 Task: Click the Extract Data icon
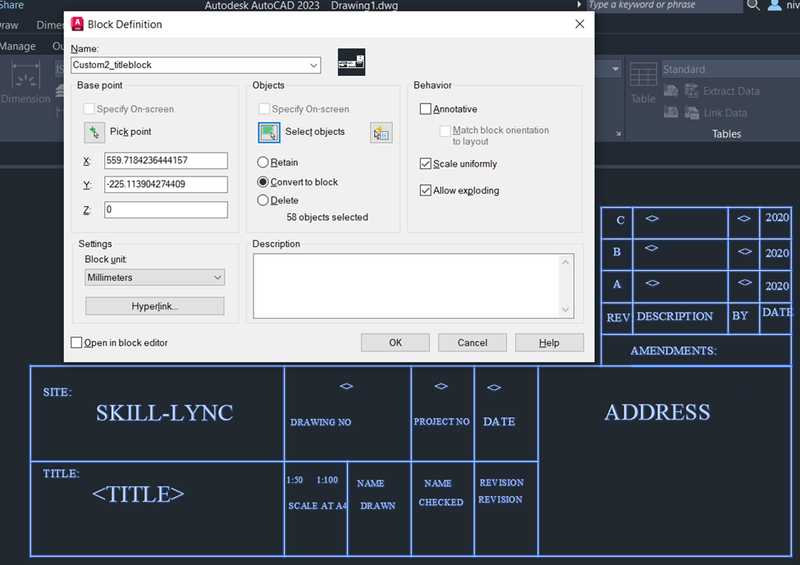[692, 91]
